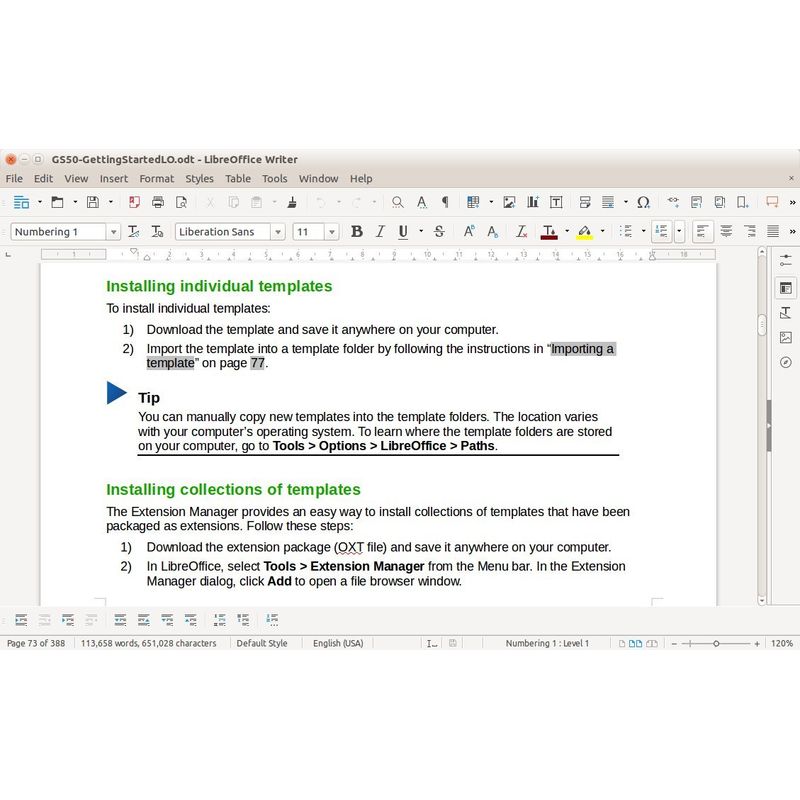
Task: Open the font size dropdown showing 11
Action: [x=331, y=232]
